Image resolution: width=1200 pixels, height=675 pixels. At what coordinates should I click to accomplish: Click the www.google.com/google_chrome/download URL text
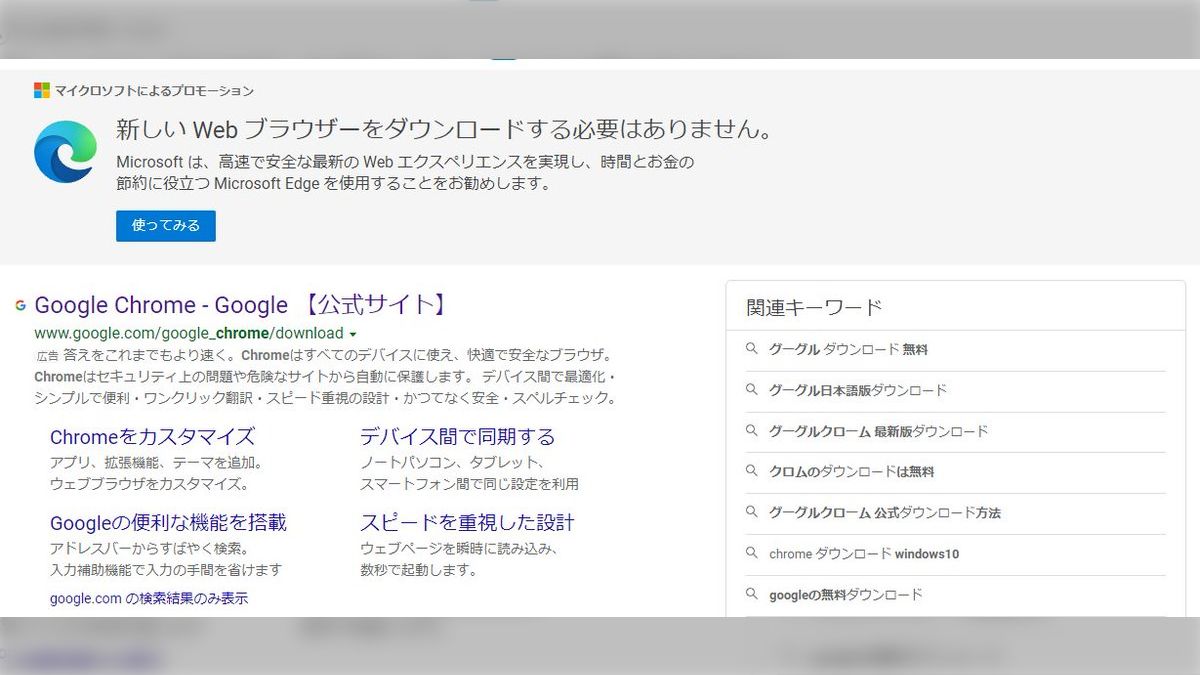click(x=189, y=333)
